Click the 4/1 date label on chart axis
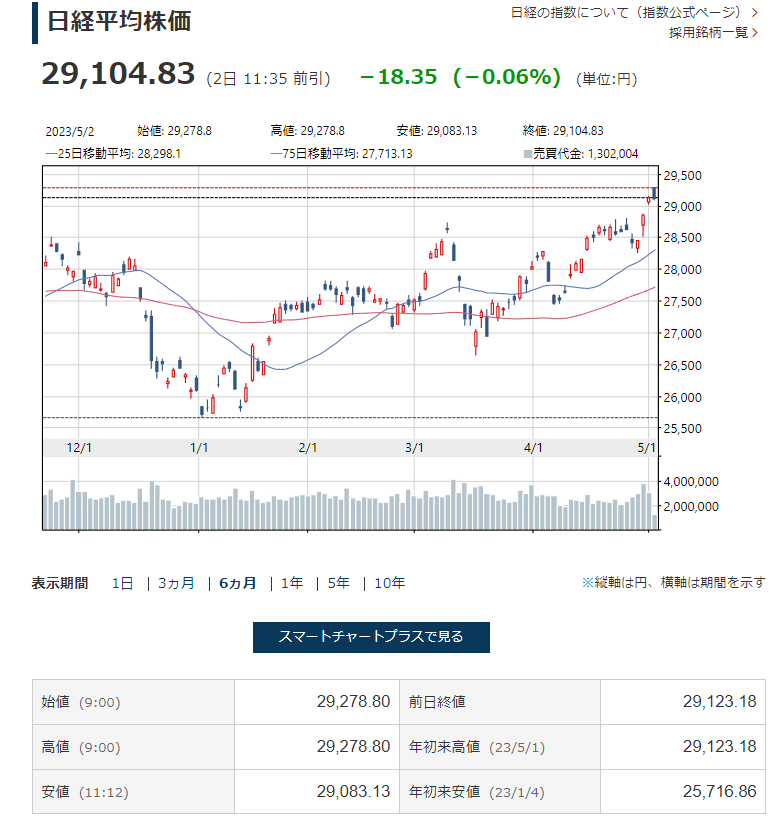 [533, 448]
